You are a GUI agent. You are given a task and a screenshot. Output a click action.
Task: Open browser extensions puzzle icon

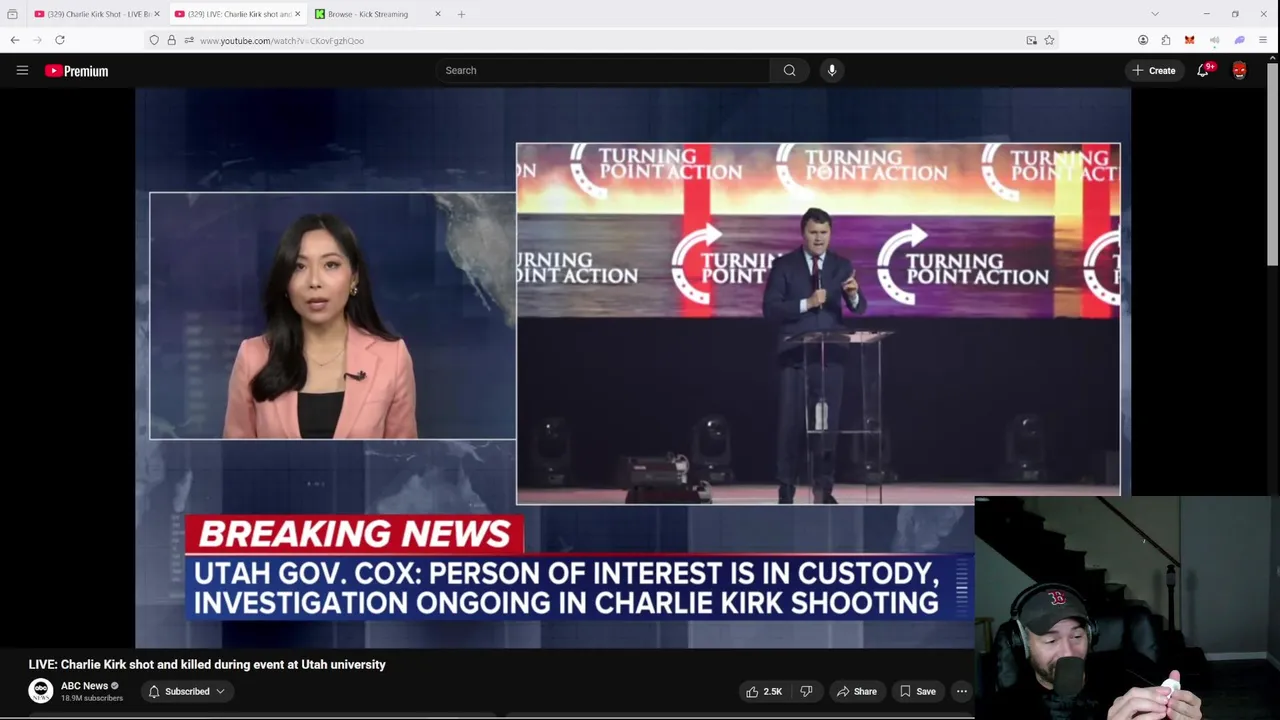pyautogui.click(x=1166, y=40)
